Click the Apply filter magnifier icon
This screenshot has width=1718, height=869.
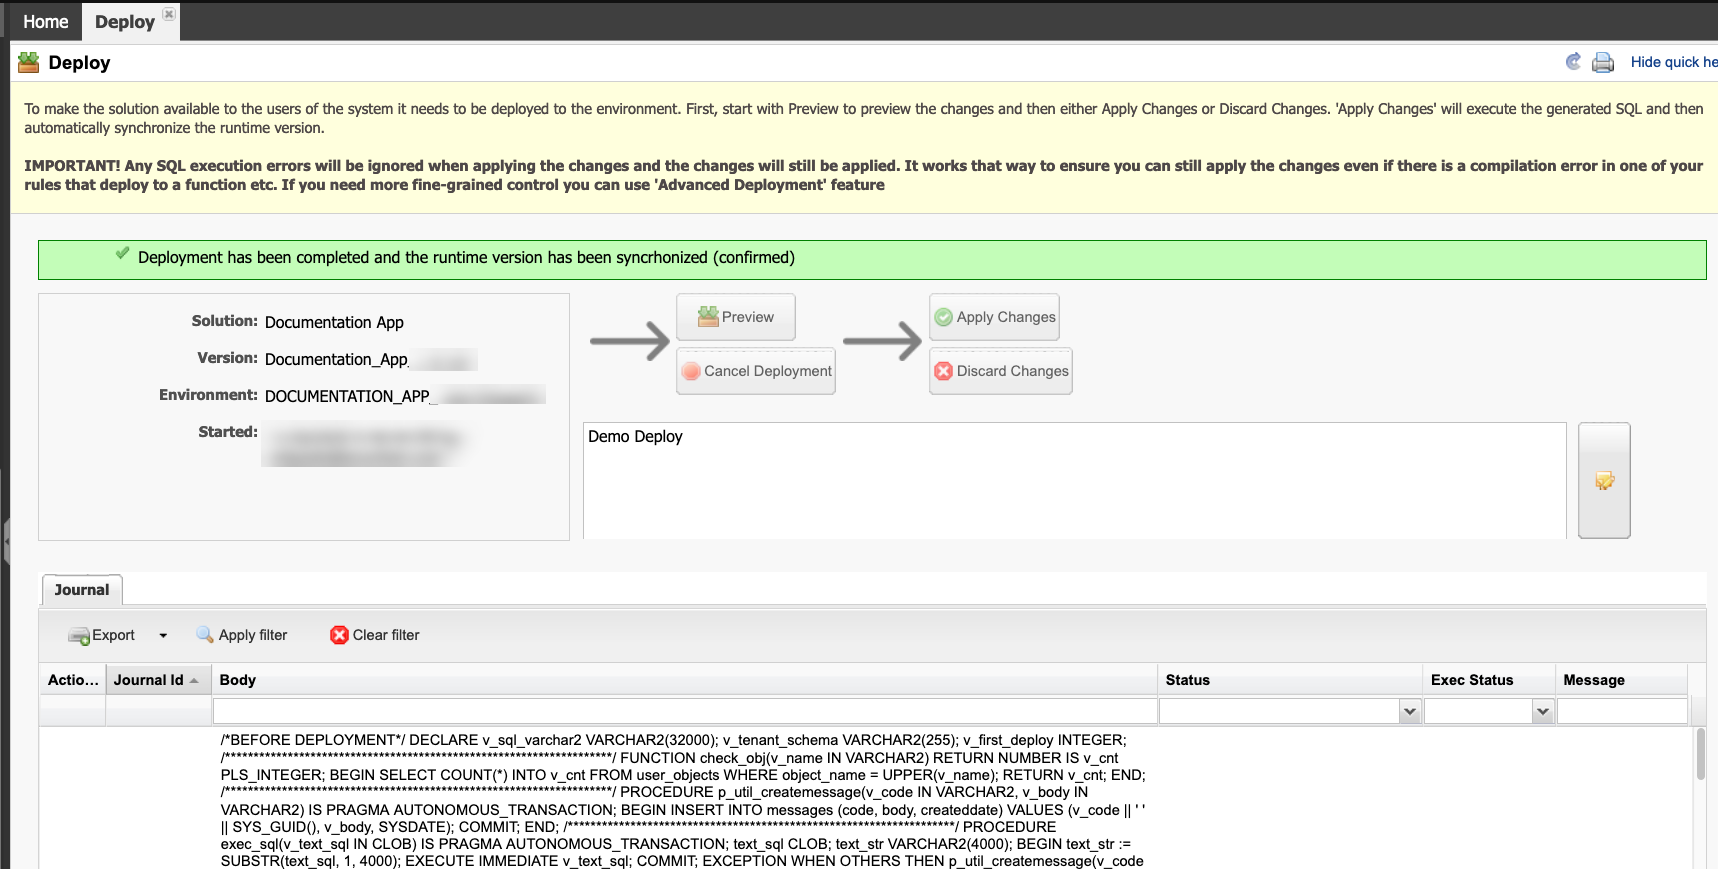click(205, 635)
